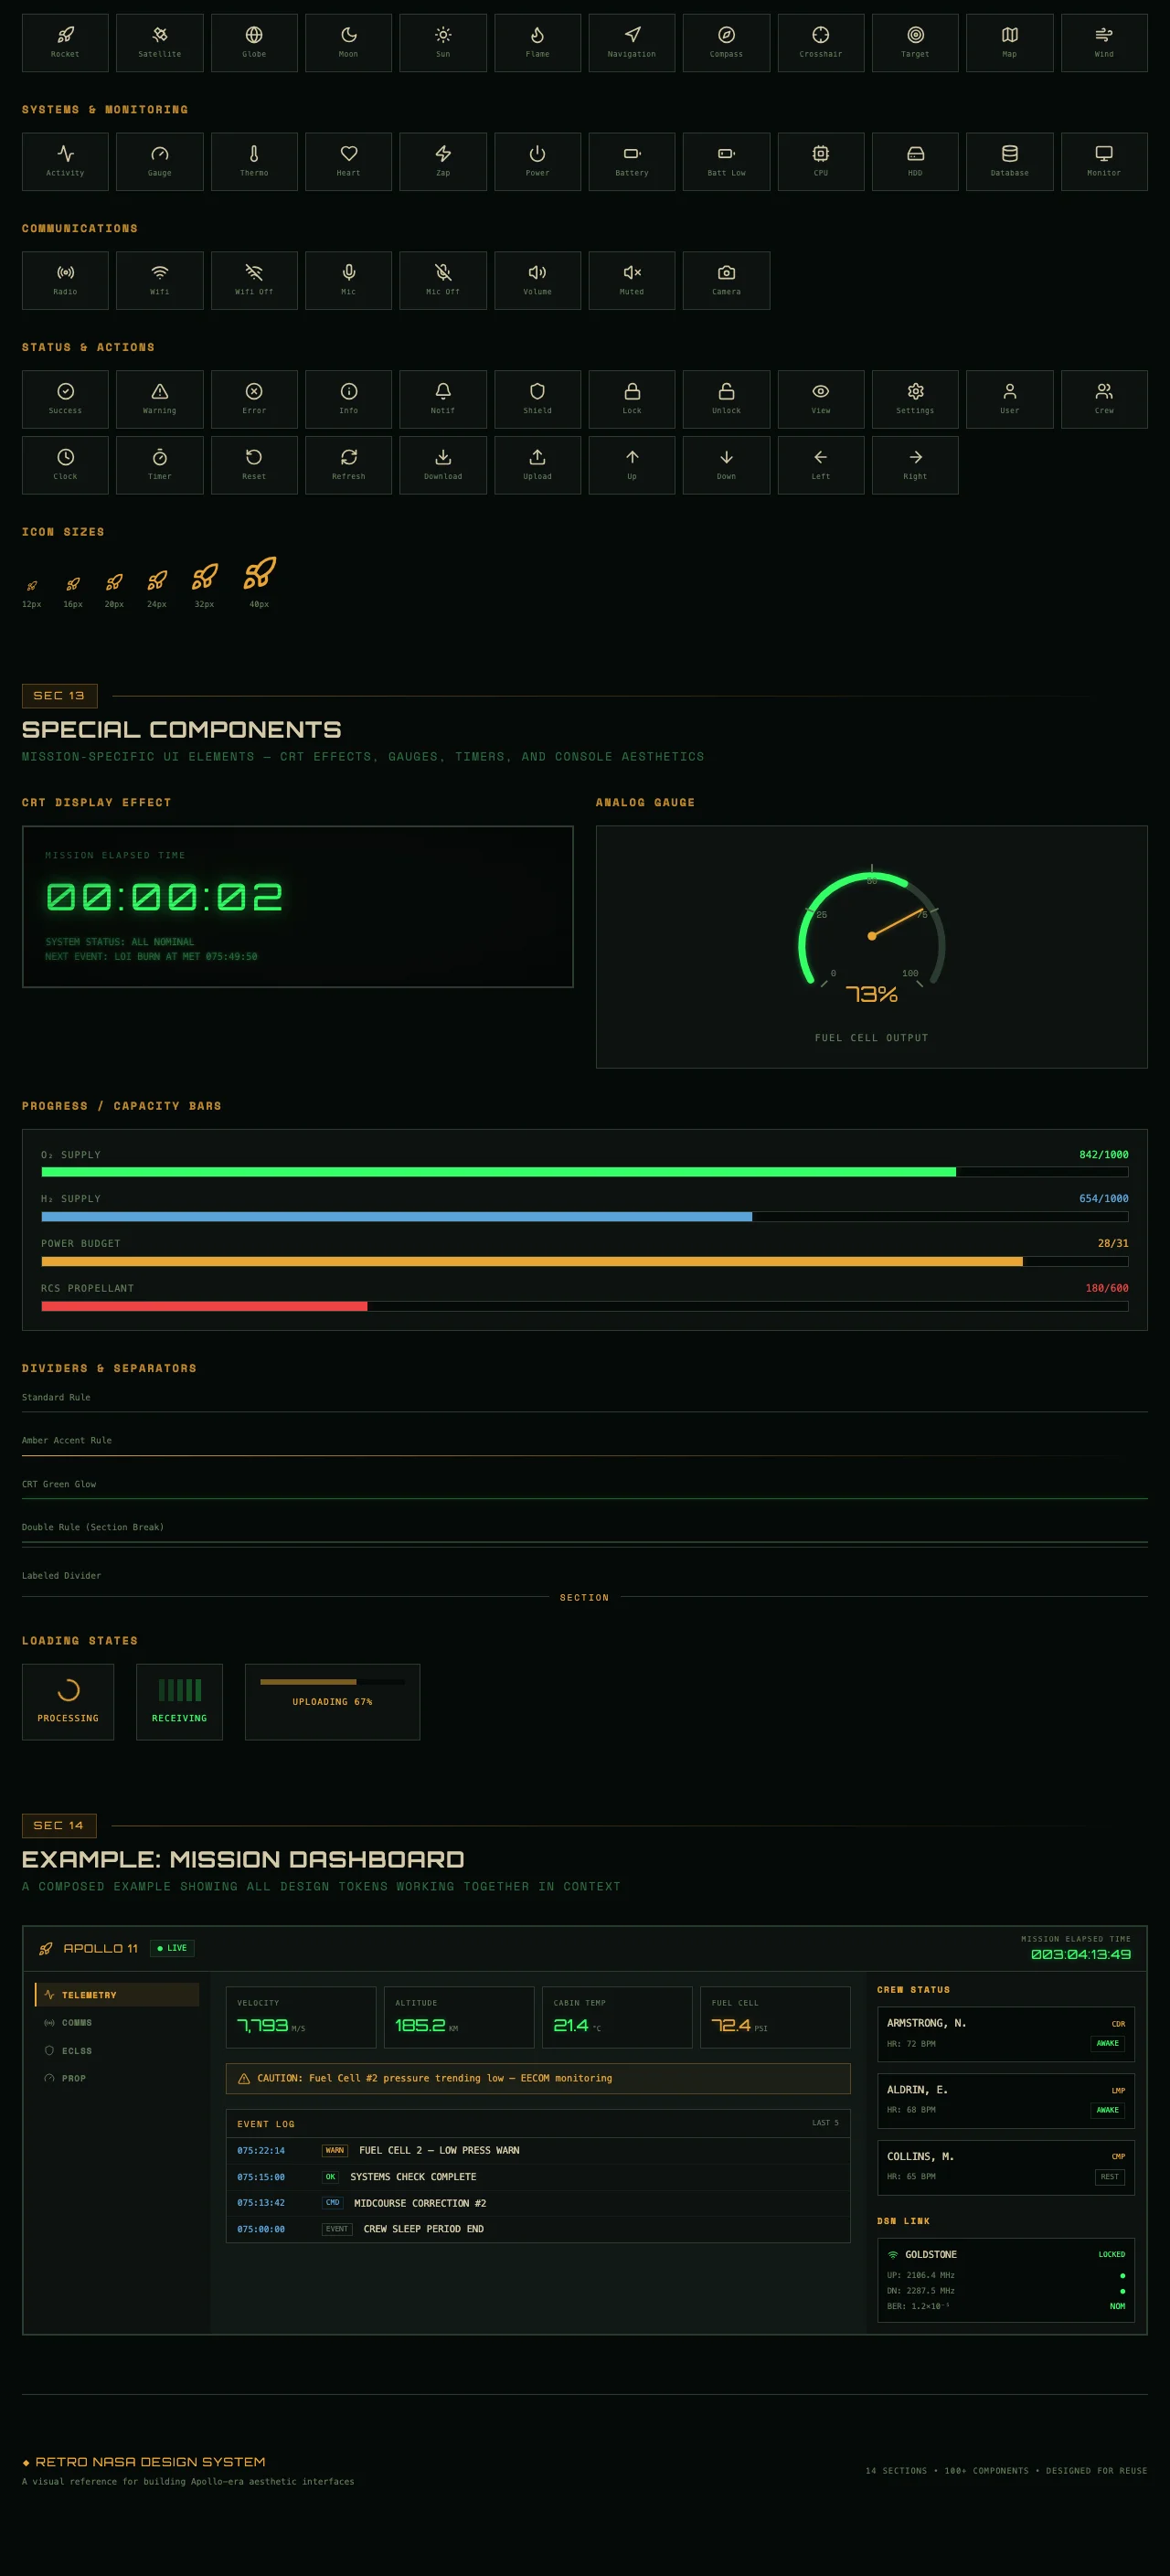Choose the Mic Off icon tile
1170x2576 pixels.
(443, 281)
